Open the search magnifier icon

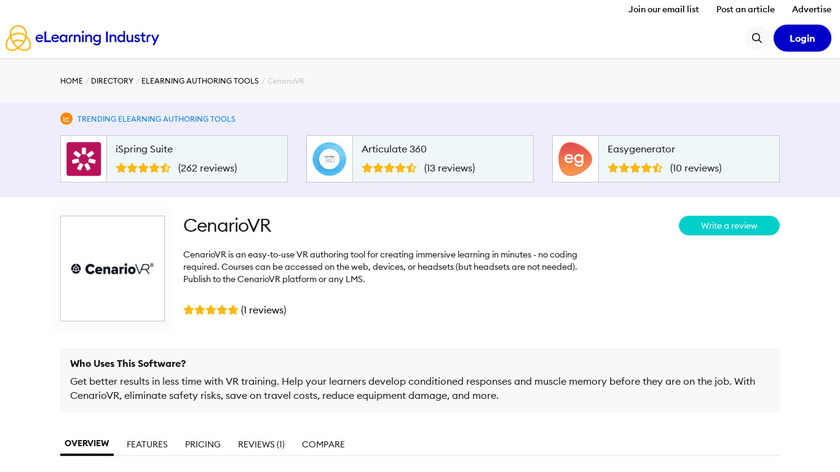757,38
